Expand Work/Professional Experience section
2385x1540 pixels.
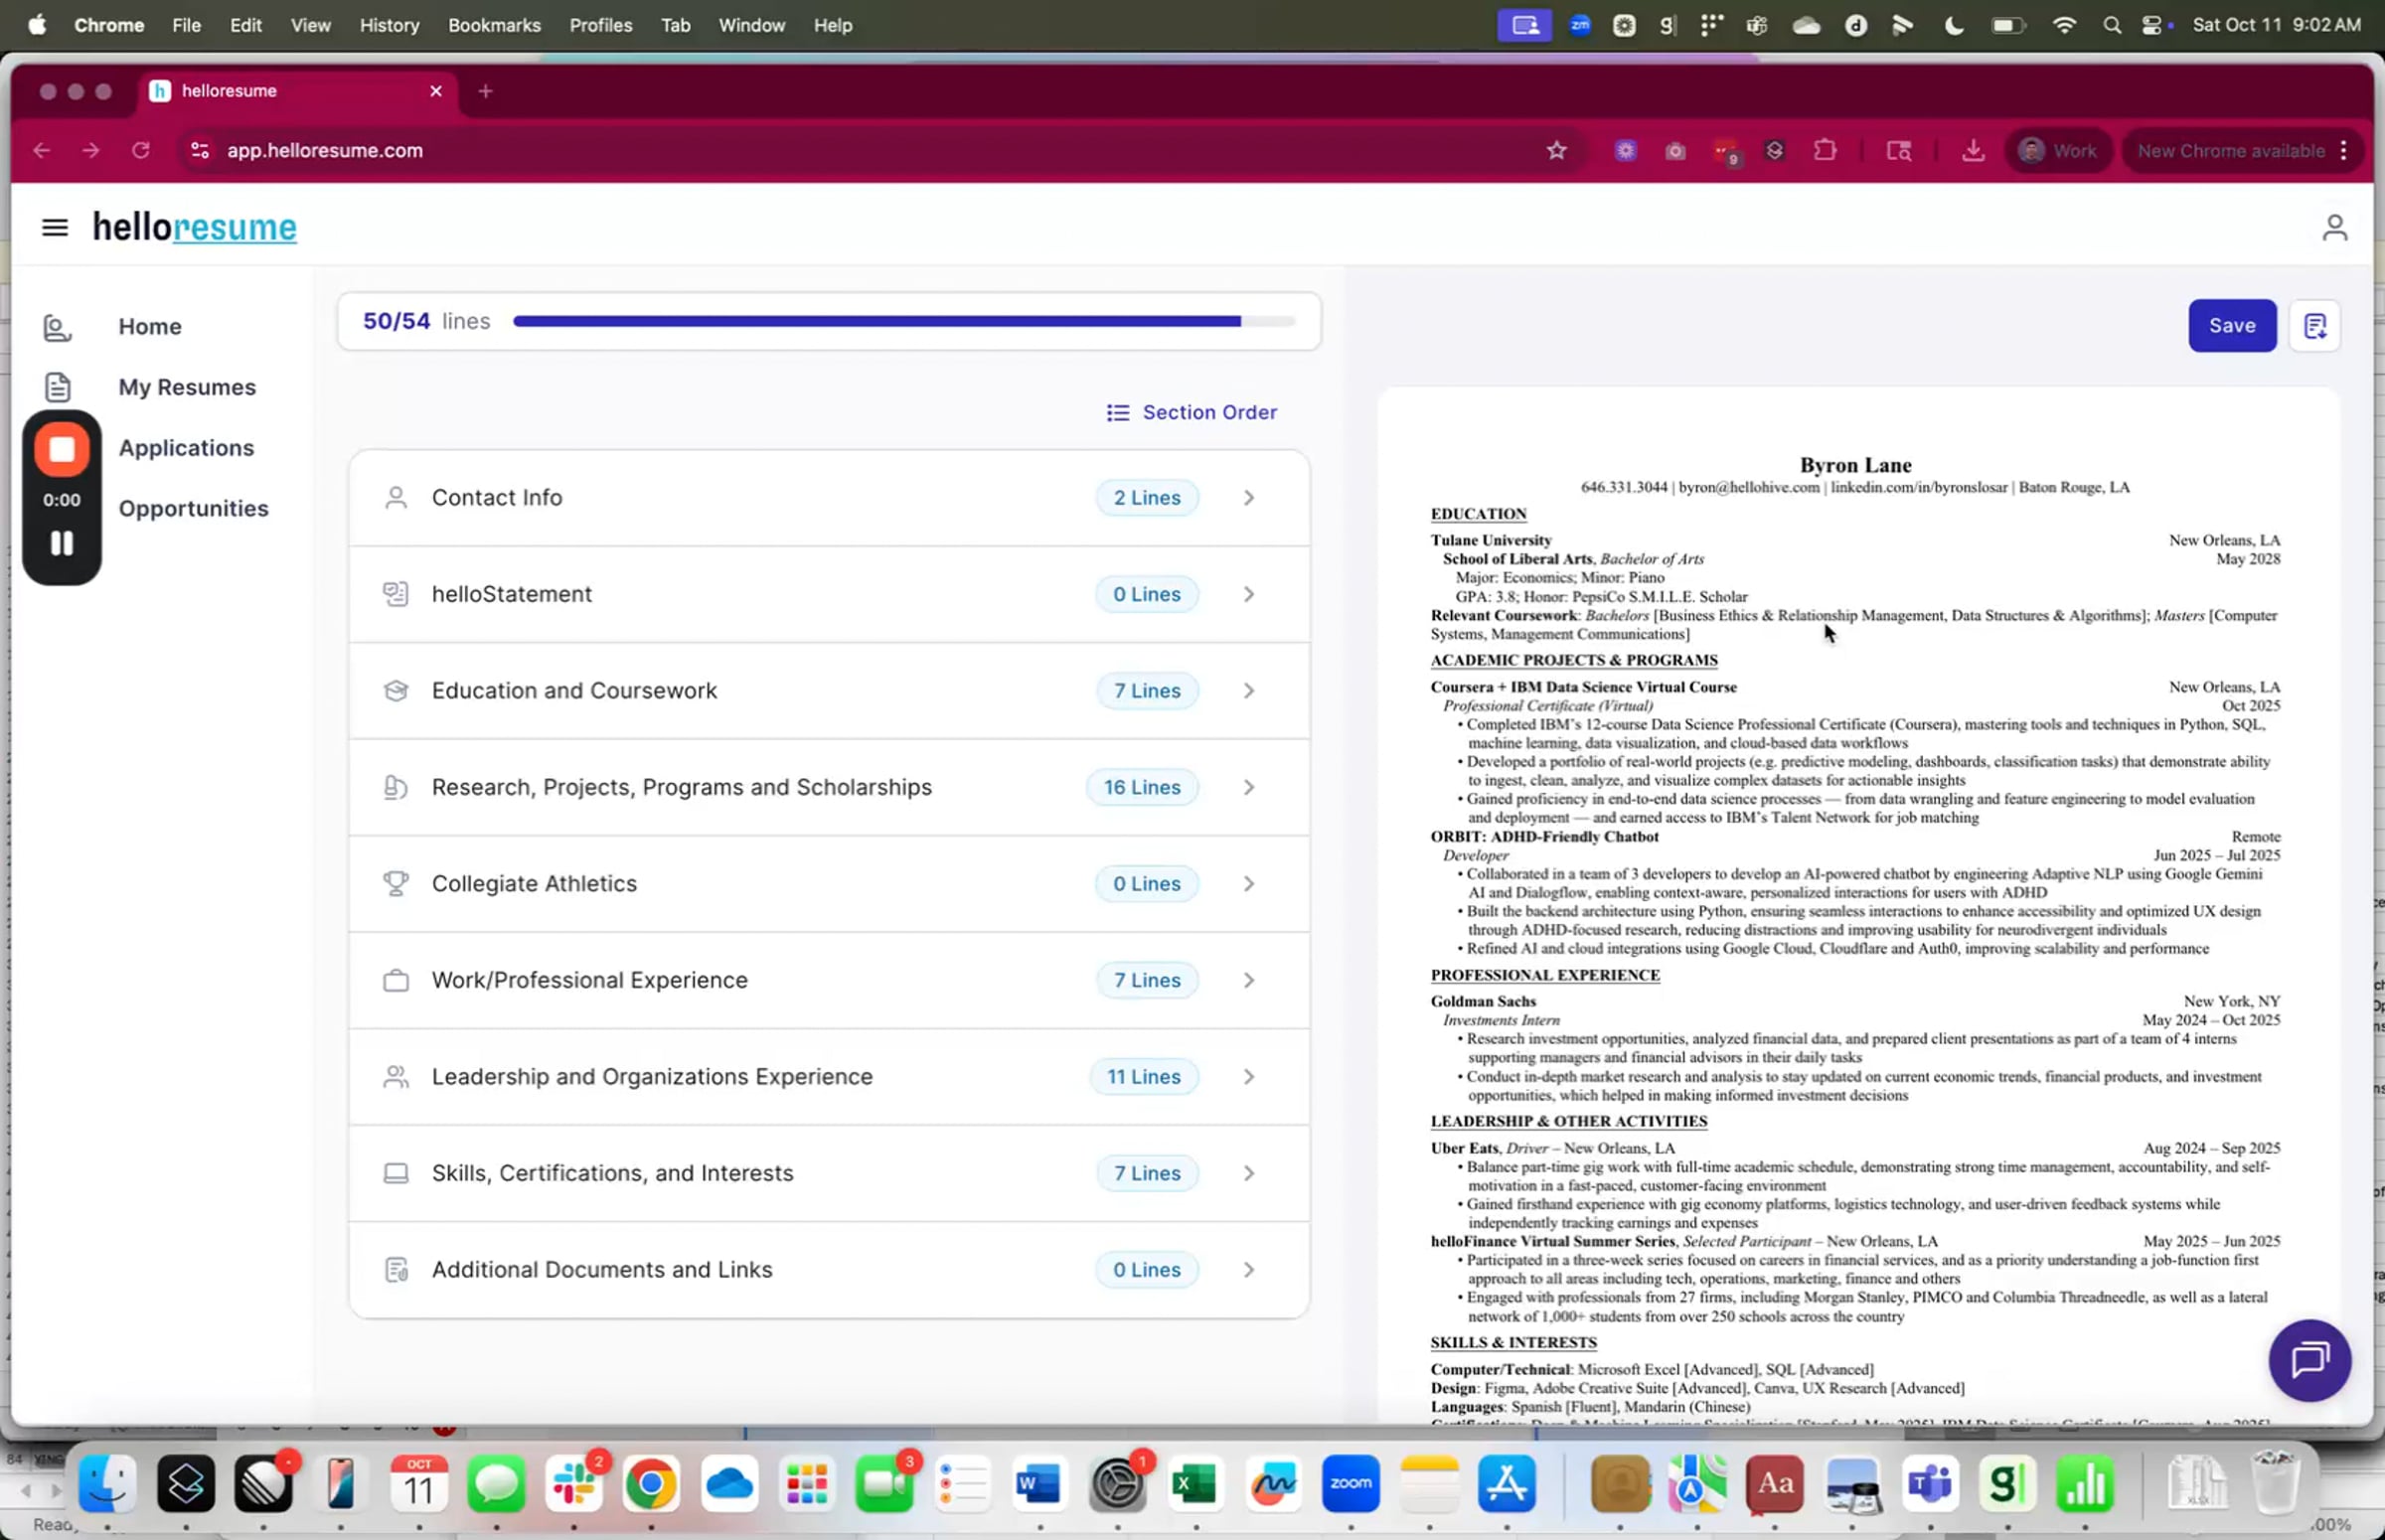pos(829,981)
